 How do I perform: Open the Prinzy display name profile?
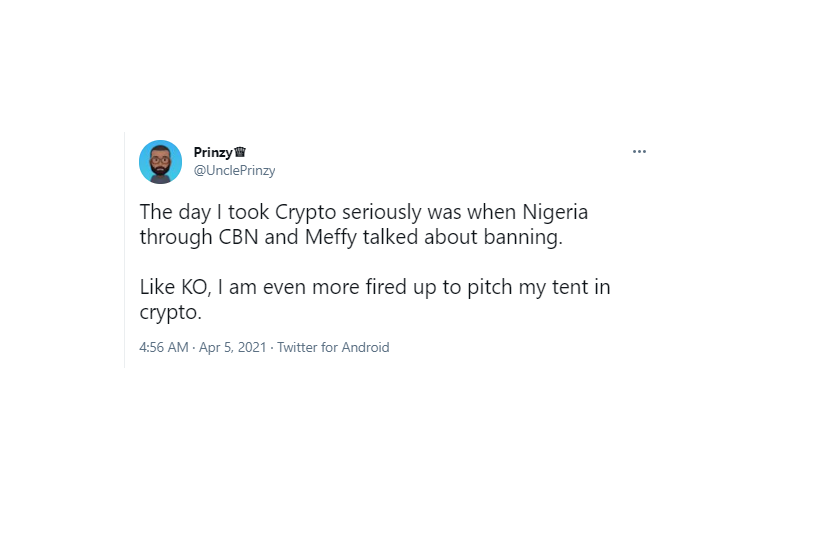[213, 152]
